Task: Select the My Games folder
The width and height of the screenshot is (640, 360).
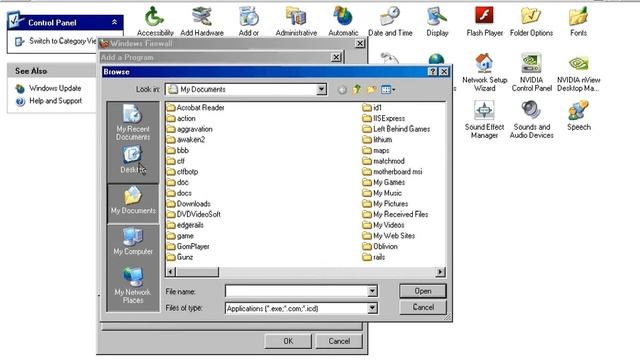Action: pyautogui.click(x=384, y=182)
